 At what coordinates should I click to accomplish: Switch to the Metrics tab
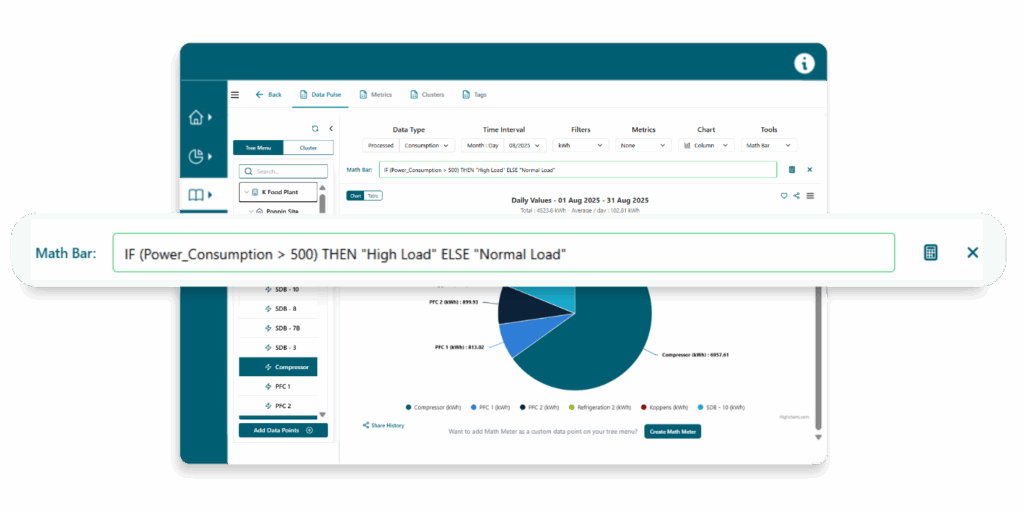[376, 95]
